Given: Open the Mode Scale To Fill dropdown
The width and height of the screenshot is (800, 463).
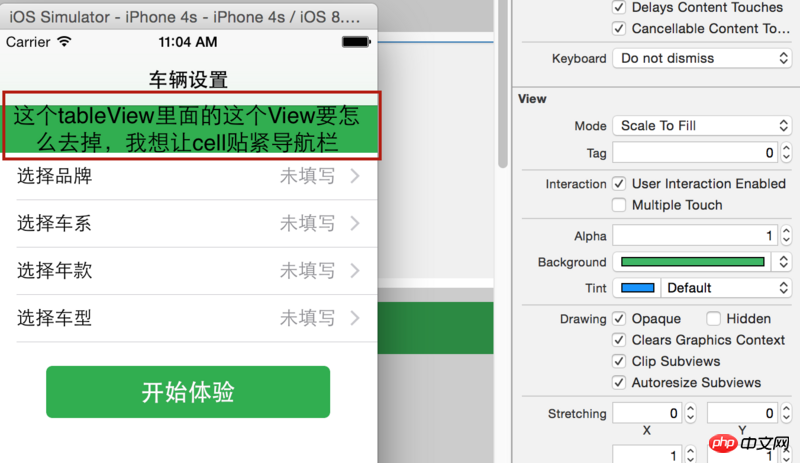Looking at the screenshot, I should pyautogui.click(x=702, y=126).
